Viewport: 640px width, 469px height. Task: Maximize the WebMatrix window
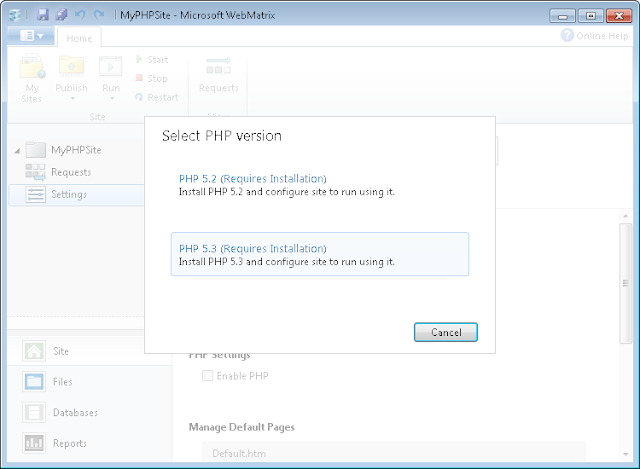pyautogui.click(x=590, y=16)
